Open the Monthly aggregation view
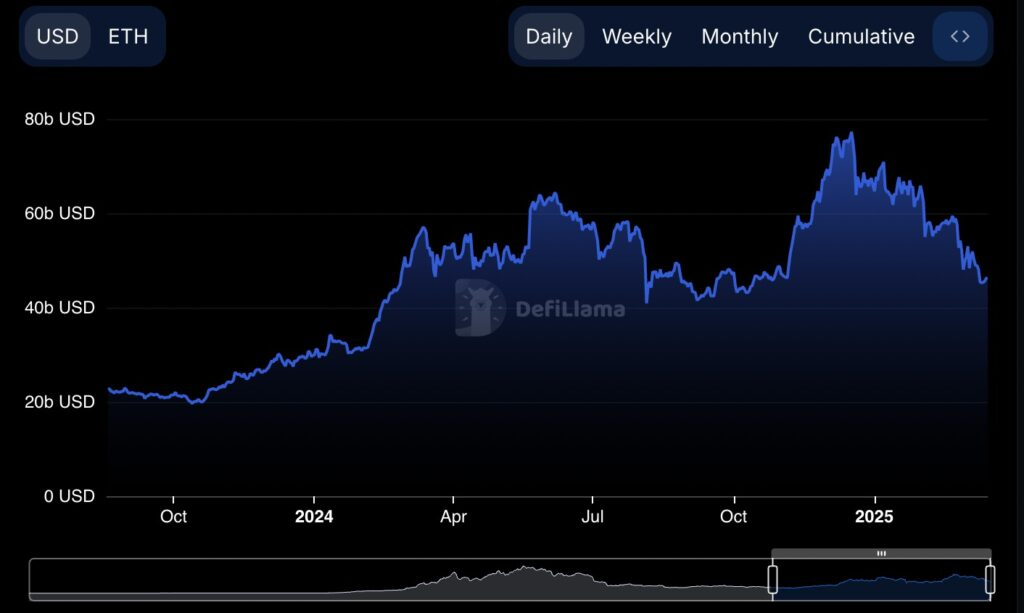Image resolution: width=1024 pixels, height=613 pixels. pyautogui.click(x=740, y=36)
